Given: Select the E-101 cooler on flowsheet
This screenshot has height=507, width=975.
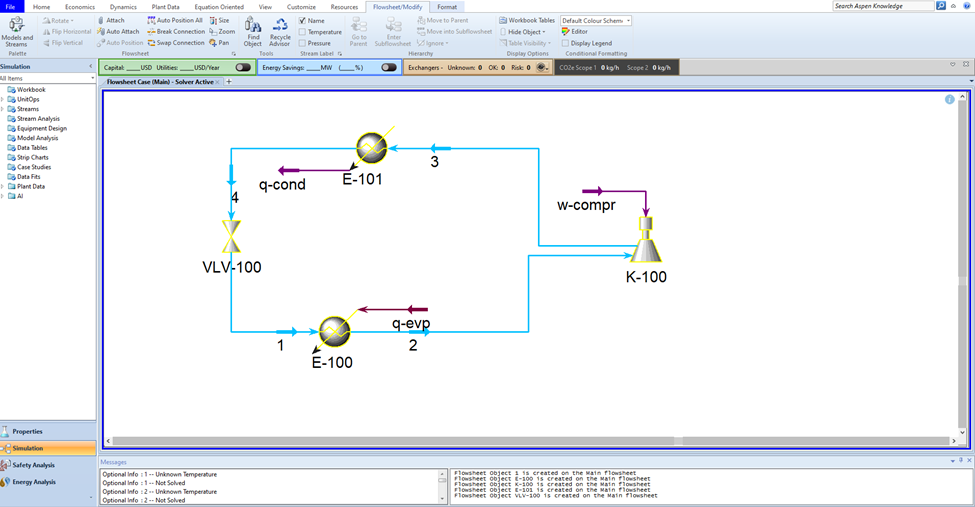Looking at the screenshot, I should pyautogui.click(x=372, y=148).
